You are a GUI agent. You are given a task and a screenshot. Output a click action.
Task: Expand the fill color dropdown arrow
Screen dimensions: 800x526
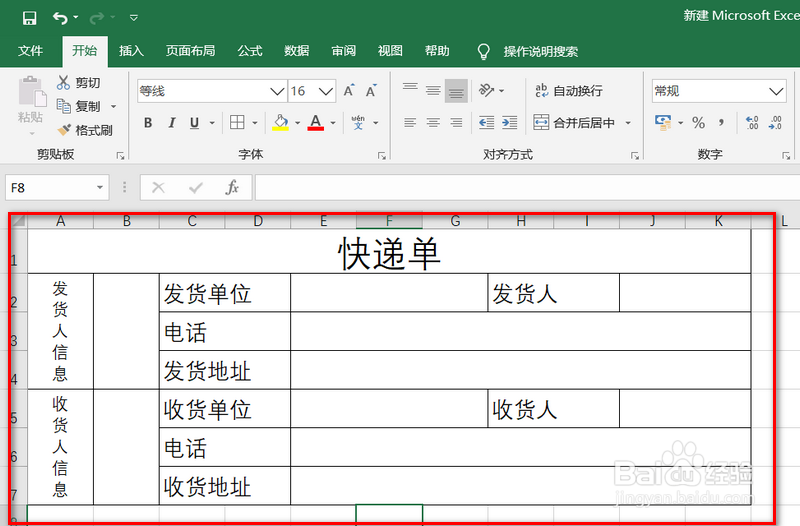pos(297,123)
